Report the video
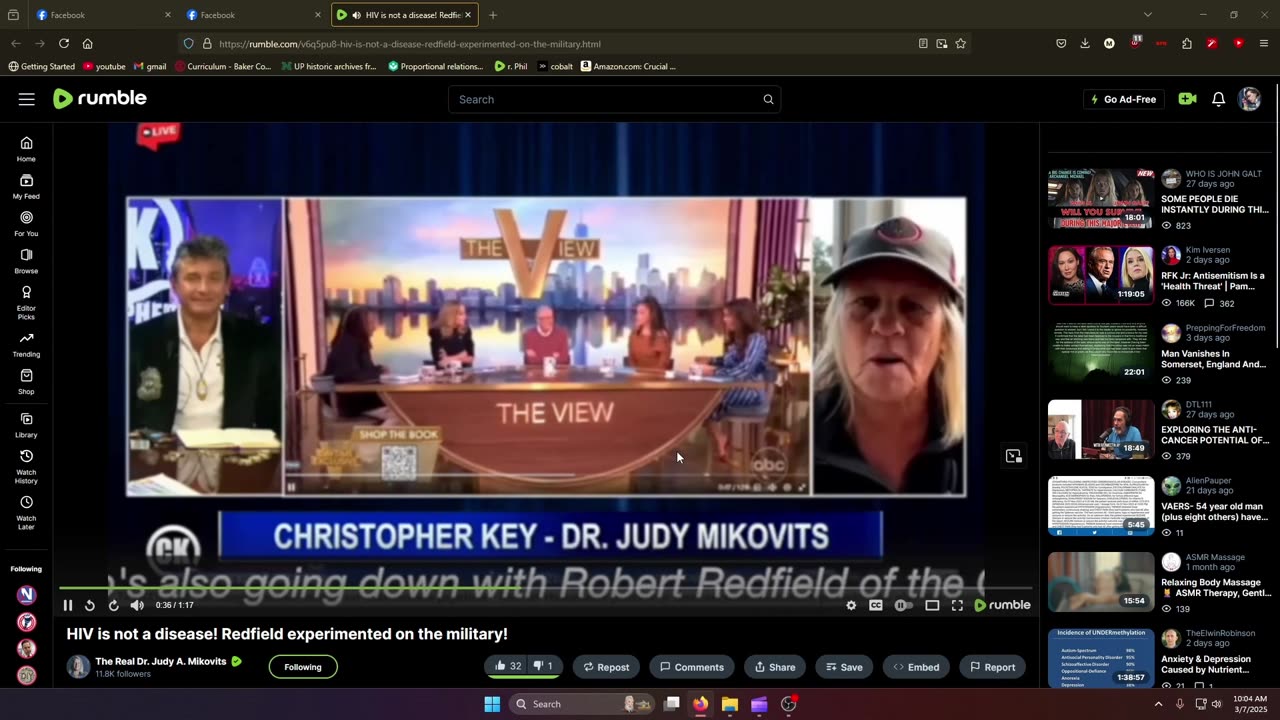This screenshot has height=720, width=1280. pyautogui.click(x=992, y=667)
